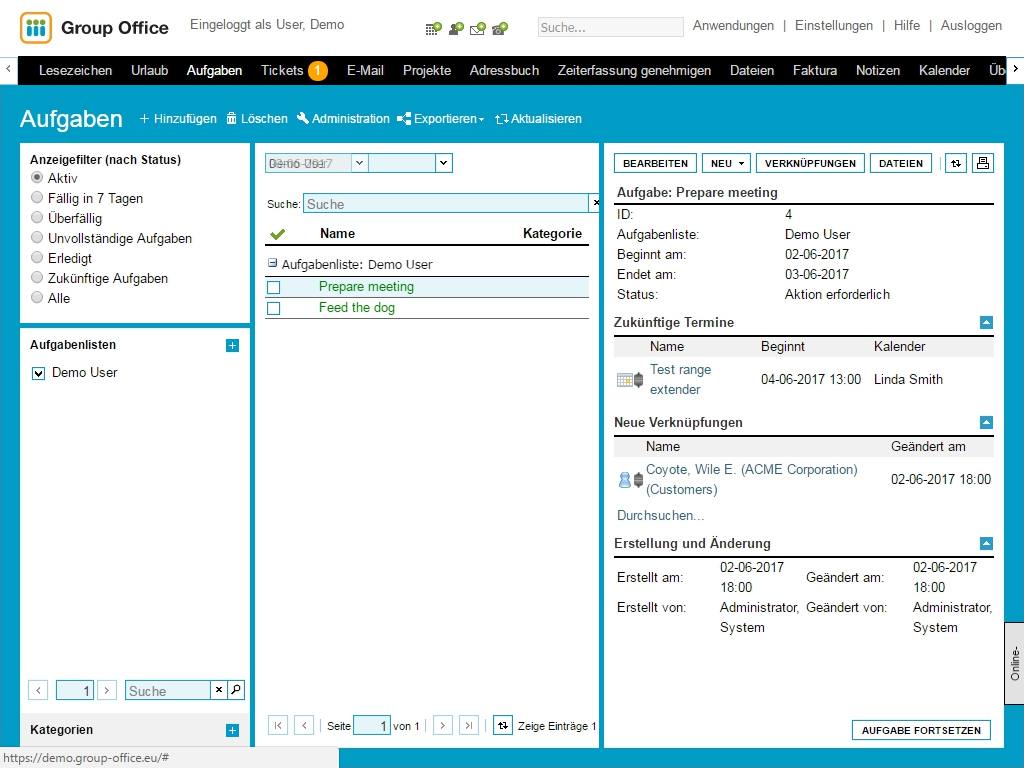The width and height of the screenshot is (1024, 768).
Task: Add a new task list with plus icon
Action: (x=232, y=346)
